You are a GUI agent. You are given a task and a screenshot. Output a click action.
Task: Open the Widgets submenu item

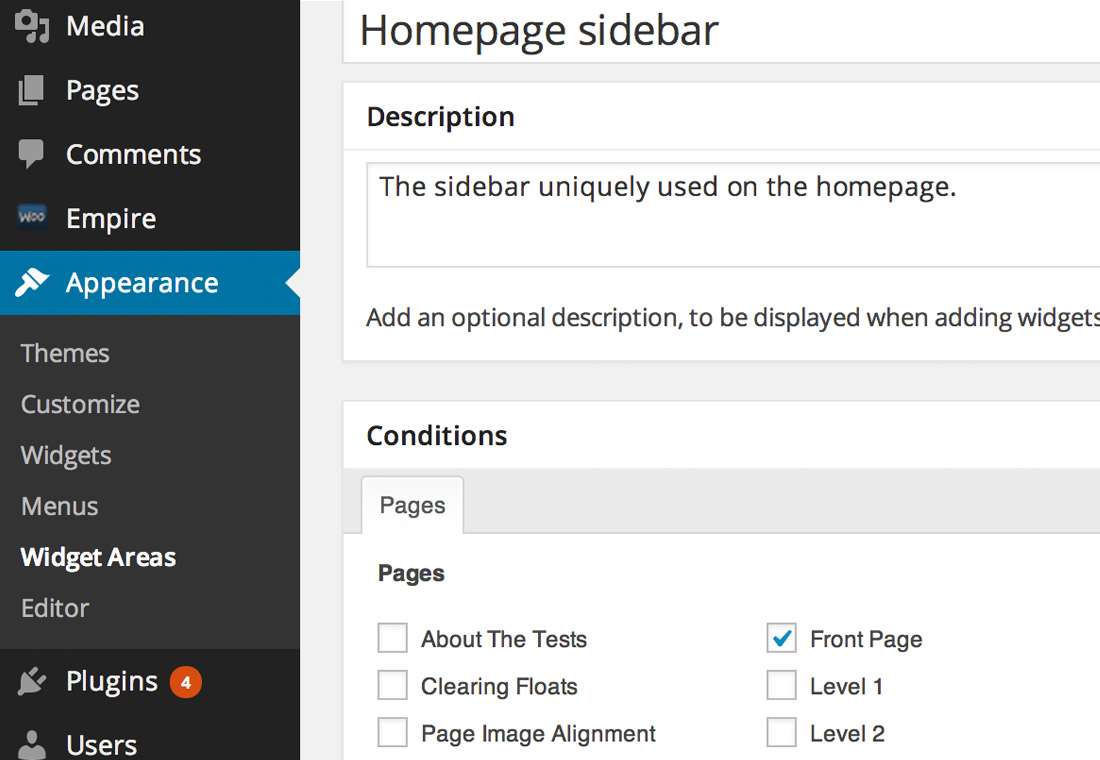tap(66, 456)
